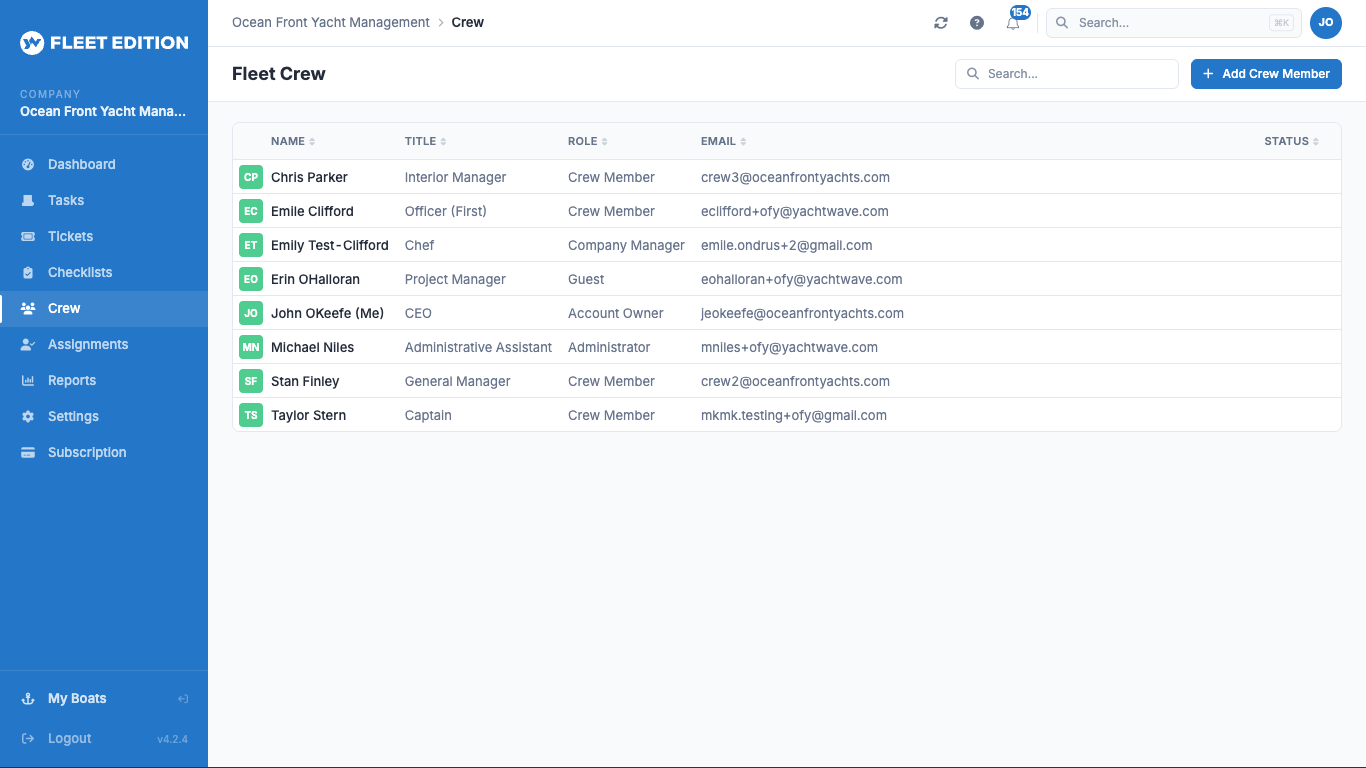Click the company name in the sidebar

103,111
